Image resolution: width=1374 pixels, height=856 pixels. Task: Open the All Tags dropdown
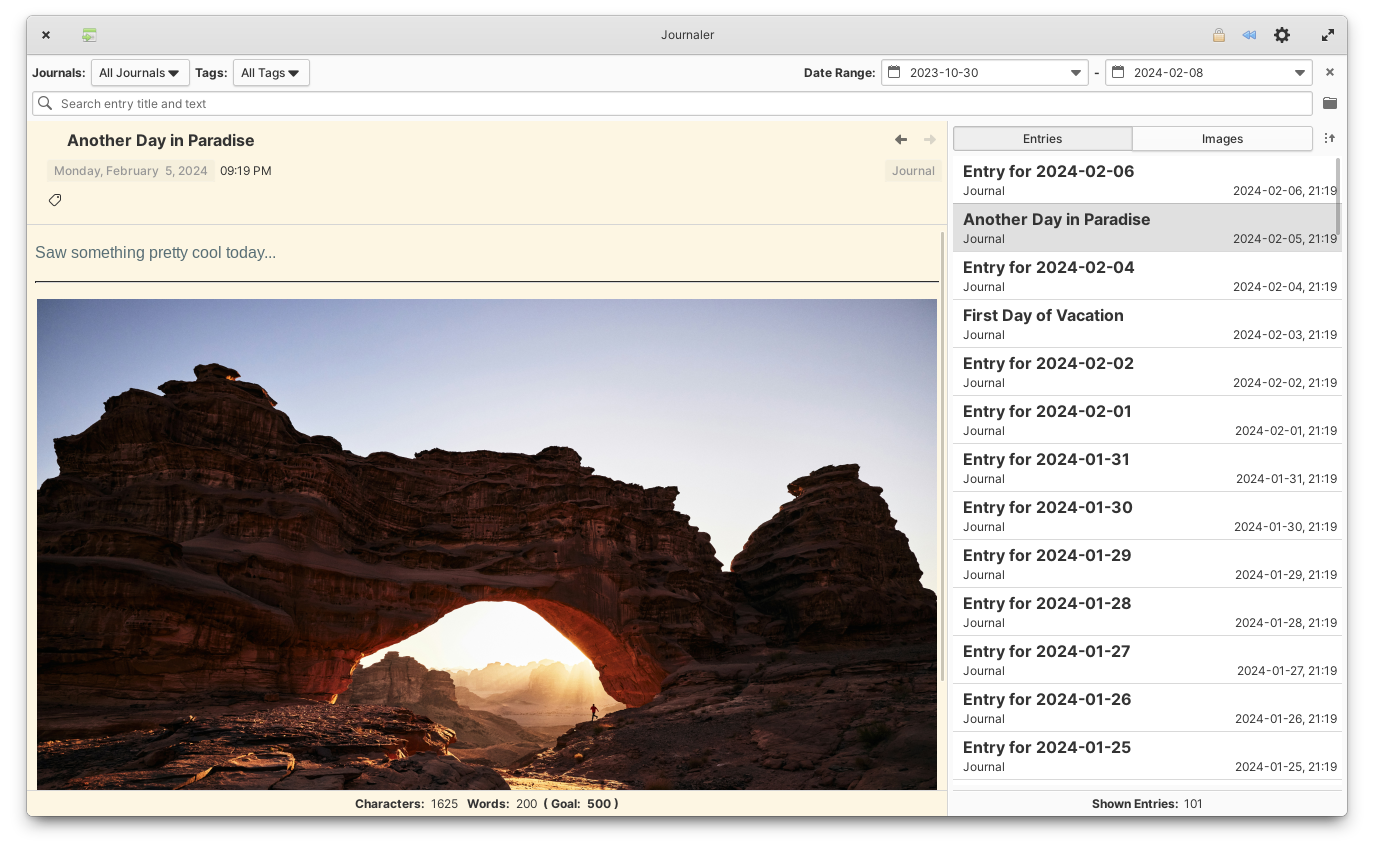(x=271, y=73)
